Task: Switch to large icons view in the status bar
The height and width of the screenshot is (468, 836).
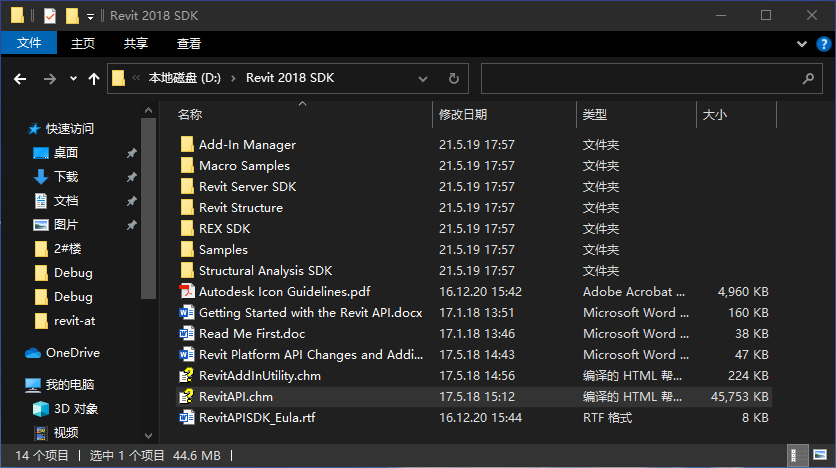Action: (x=820, y=455)
